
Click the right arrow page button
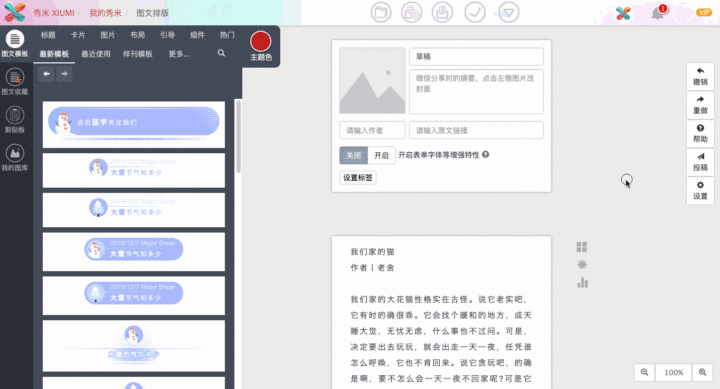[x=64, y=73]
